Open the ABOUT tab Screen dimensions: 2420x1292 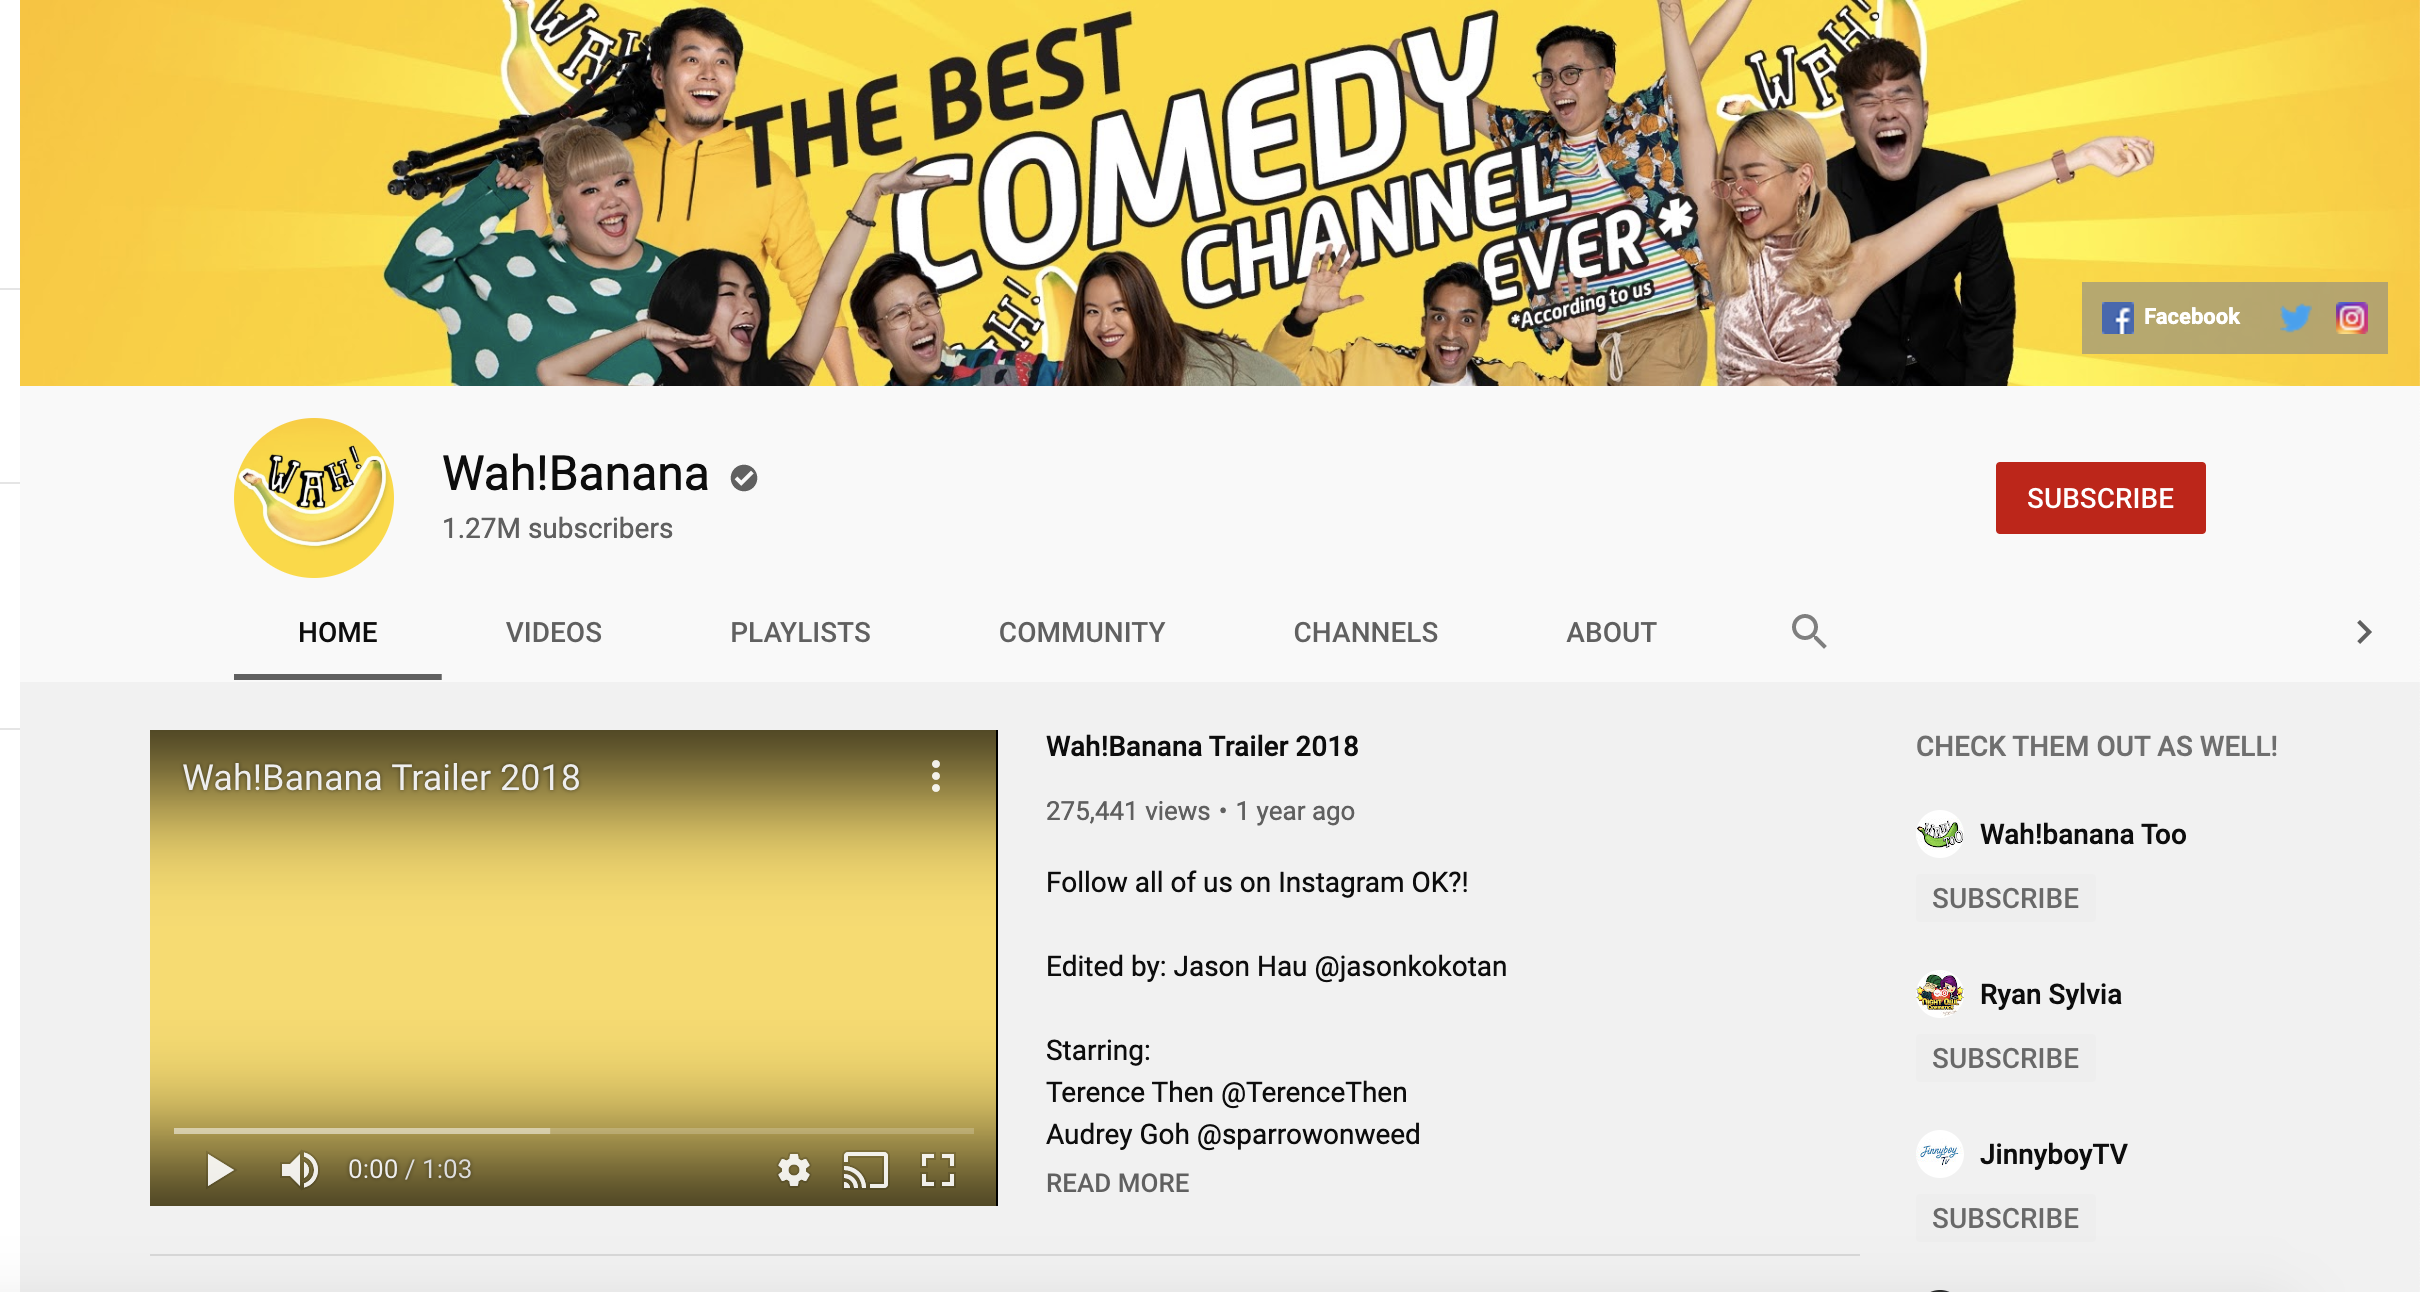point(1611,632)
